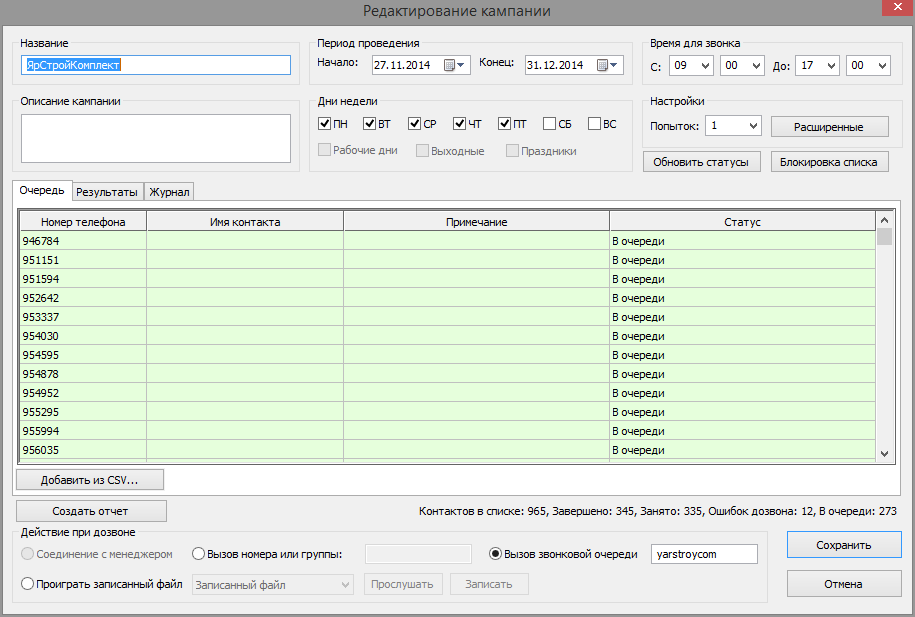Viewport: 915px width, 617px height.
Task: Click the 'Описание кампании' text area
Action: click(x=156, y=138)
